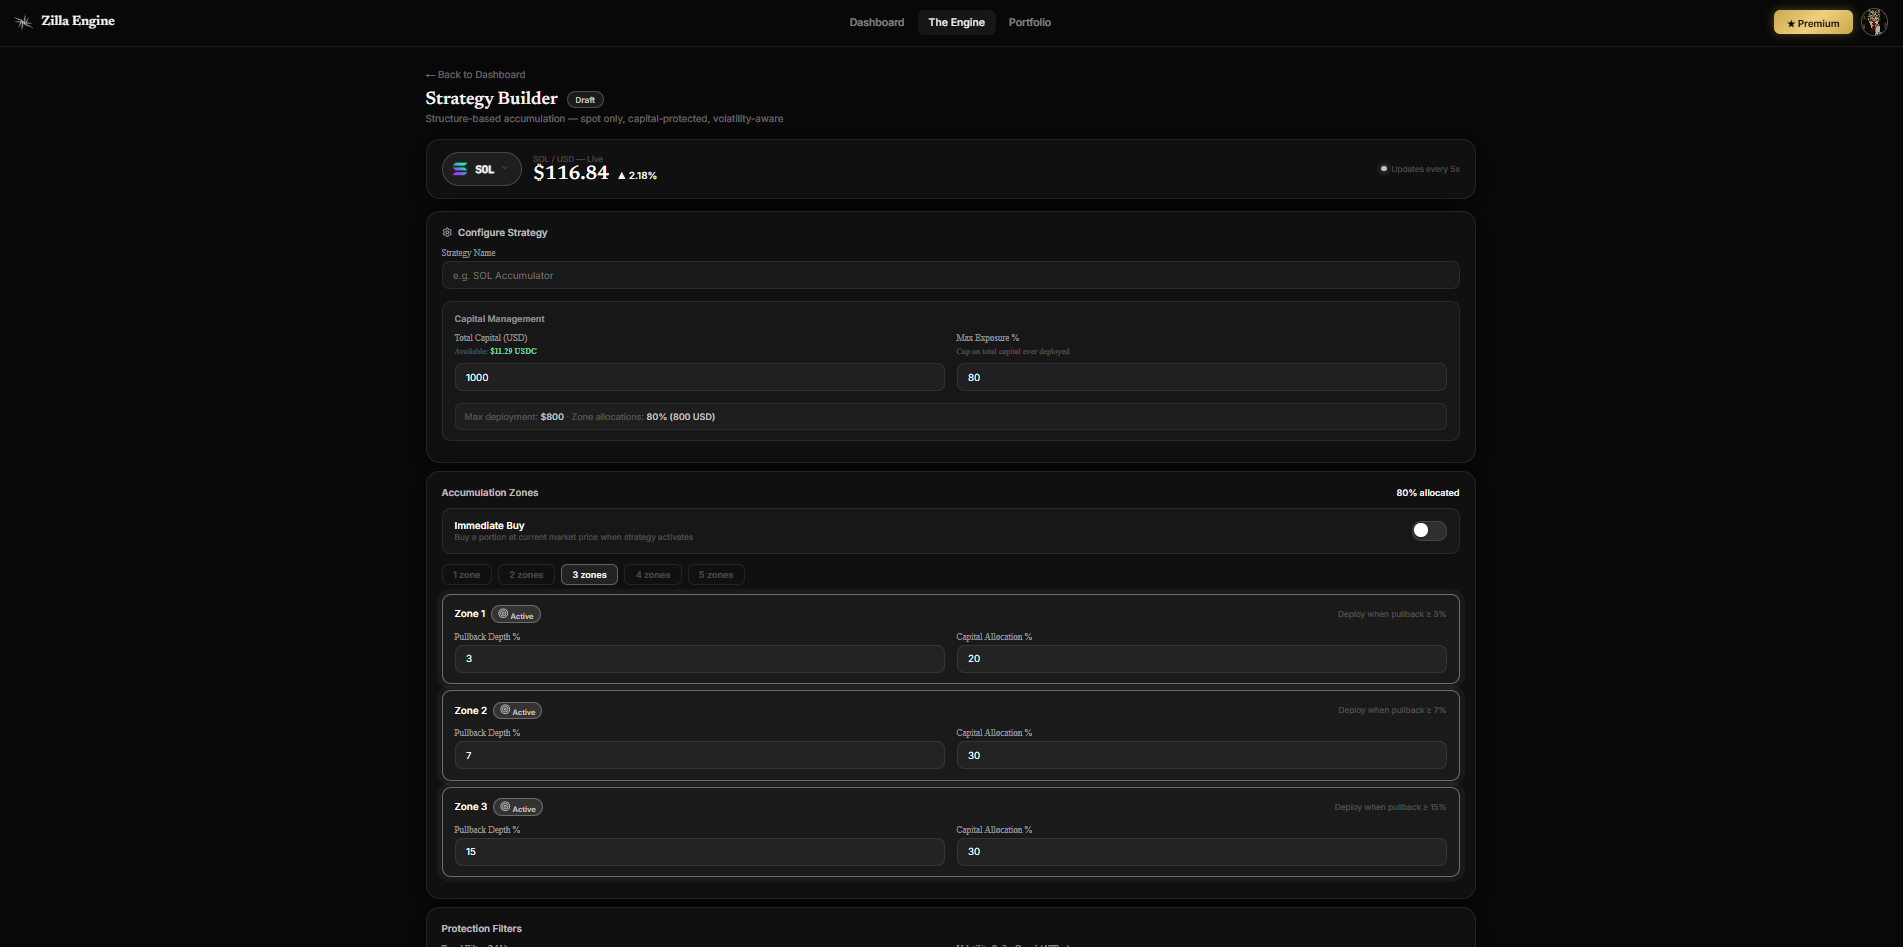
Task: Edit Zone 1 Pullback Depth field
Action: 699,659
